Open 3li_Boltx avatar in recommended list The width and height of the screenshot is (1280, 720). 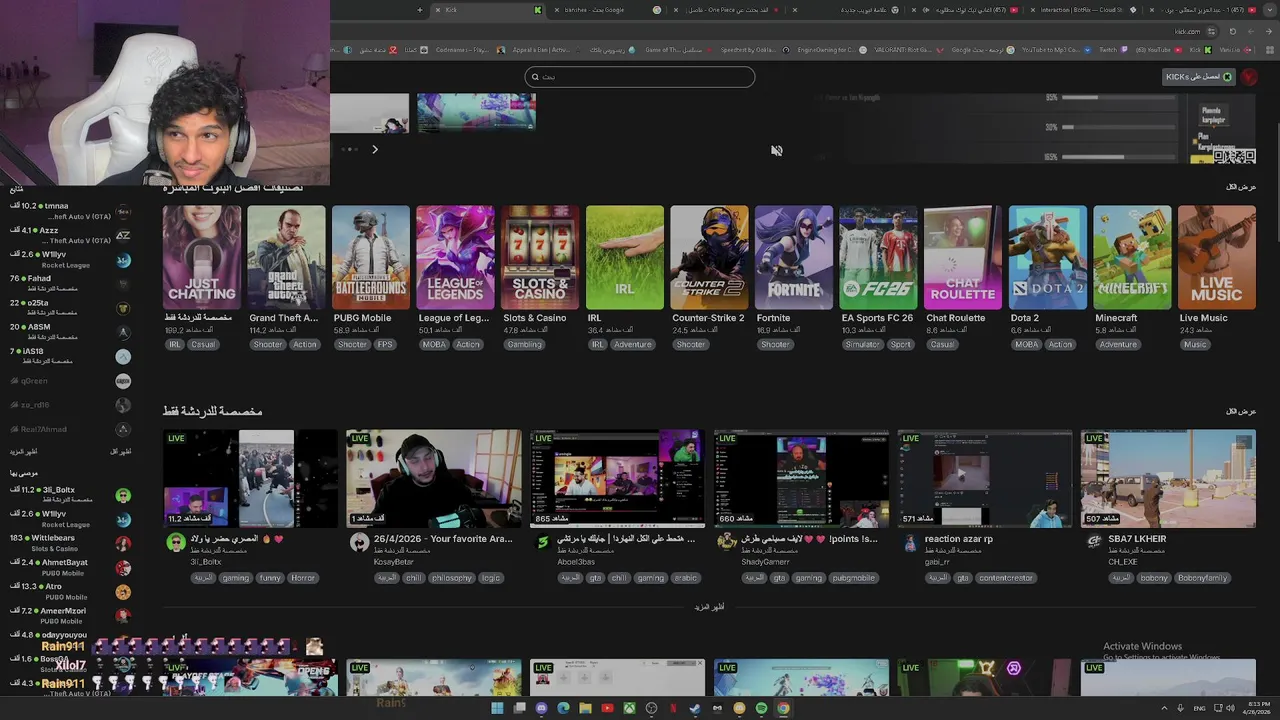click(123, 495)
